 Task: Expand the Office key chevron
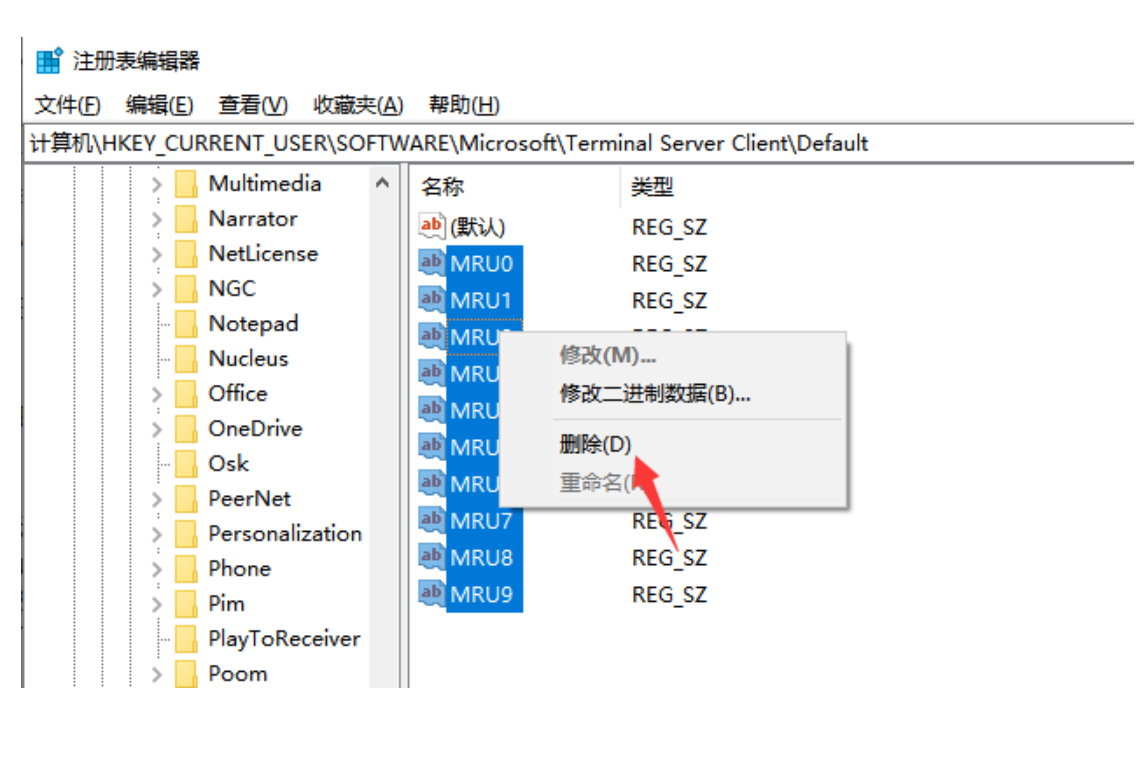point(156,395)
